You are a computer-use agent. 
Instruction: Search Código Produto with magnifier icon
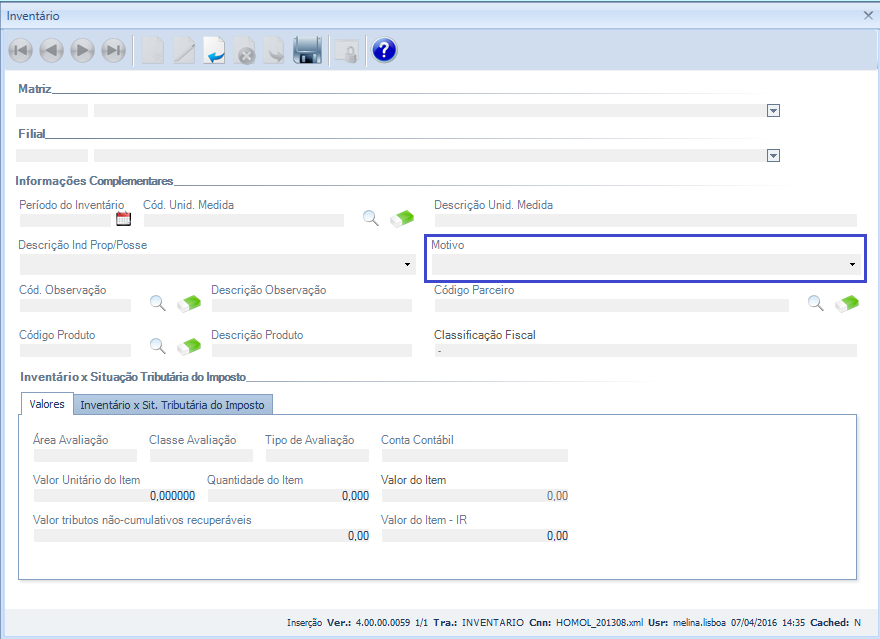(x=157, y=347)
